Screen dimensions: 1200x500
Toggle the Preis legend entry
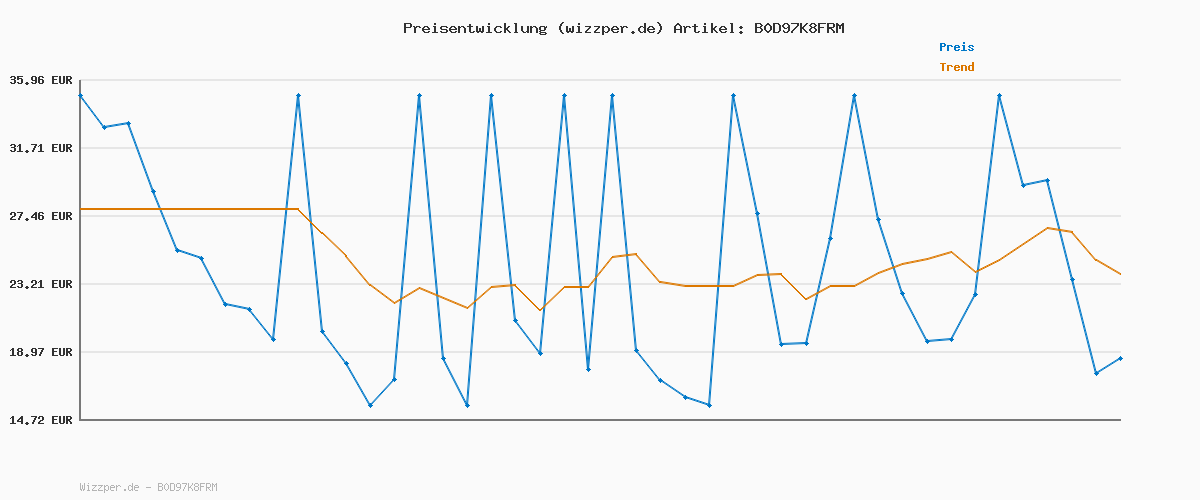[x=956, y=47]
